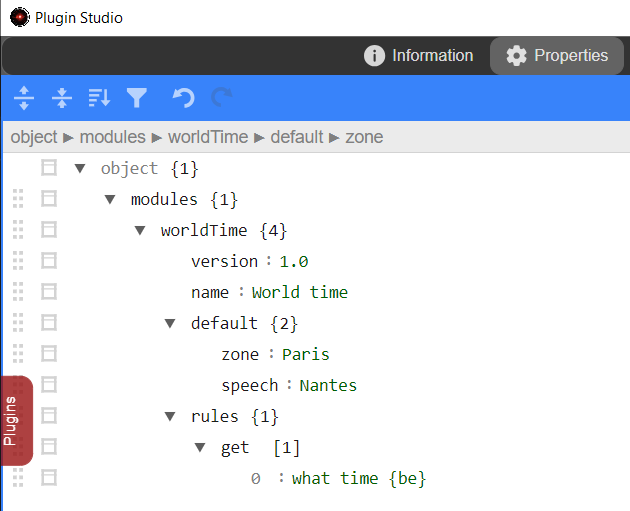Collapse the get [1] array
The width and height of the screenshot is (630, 511).
point(200,447)
